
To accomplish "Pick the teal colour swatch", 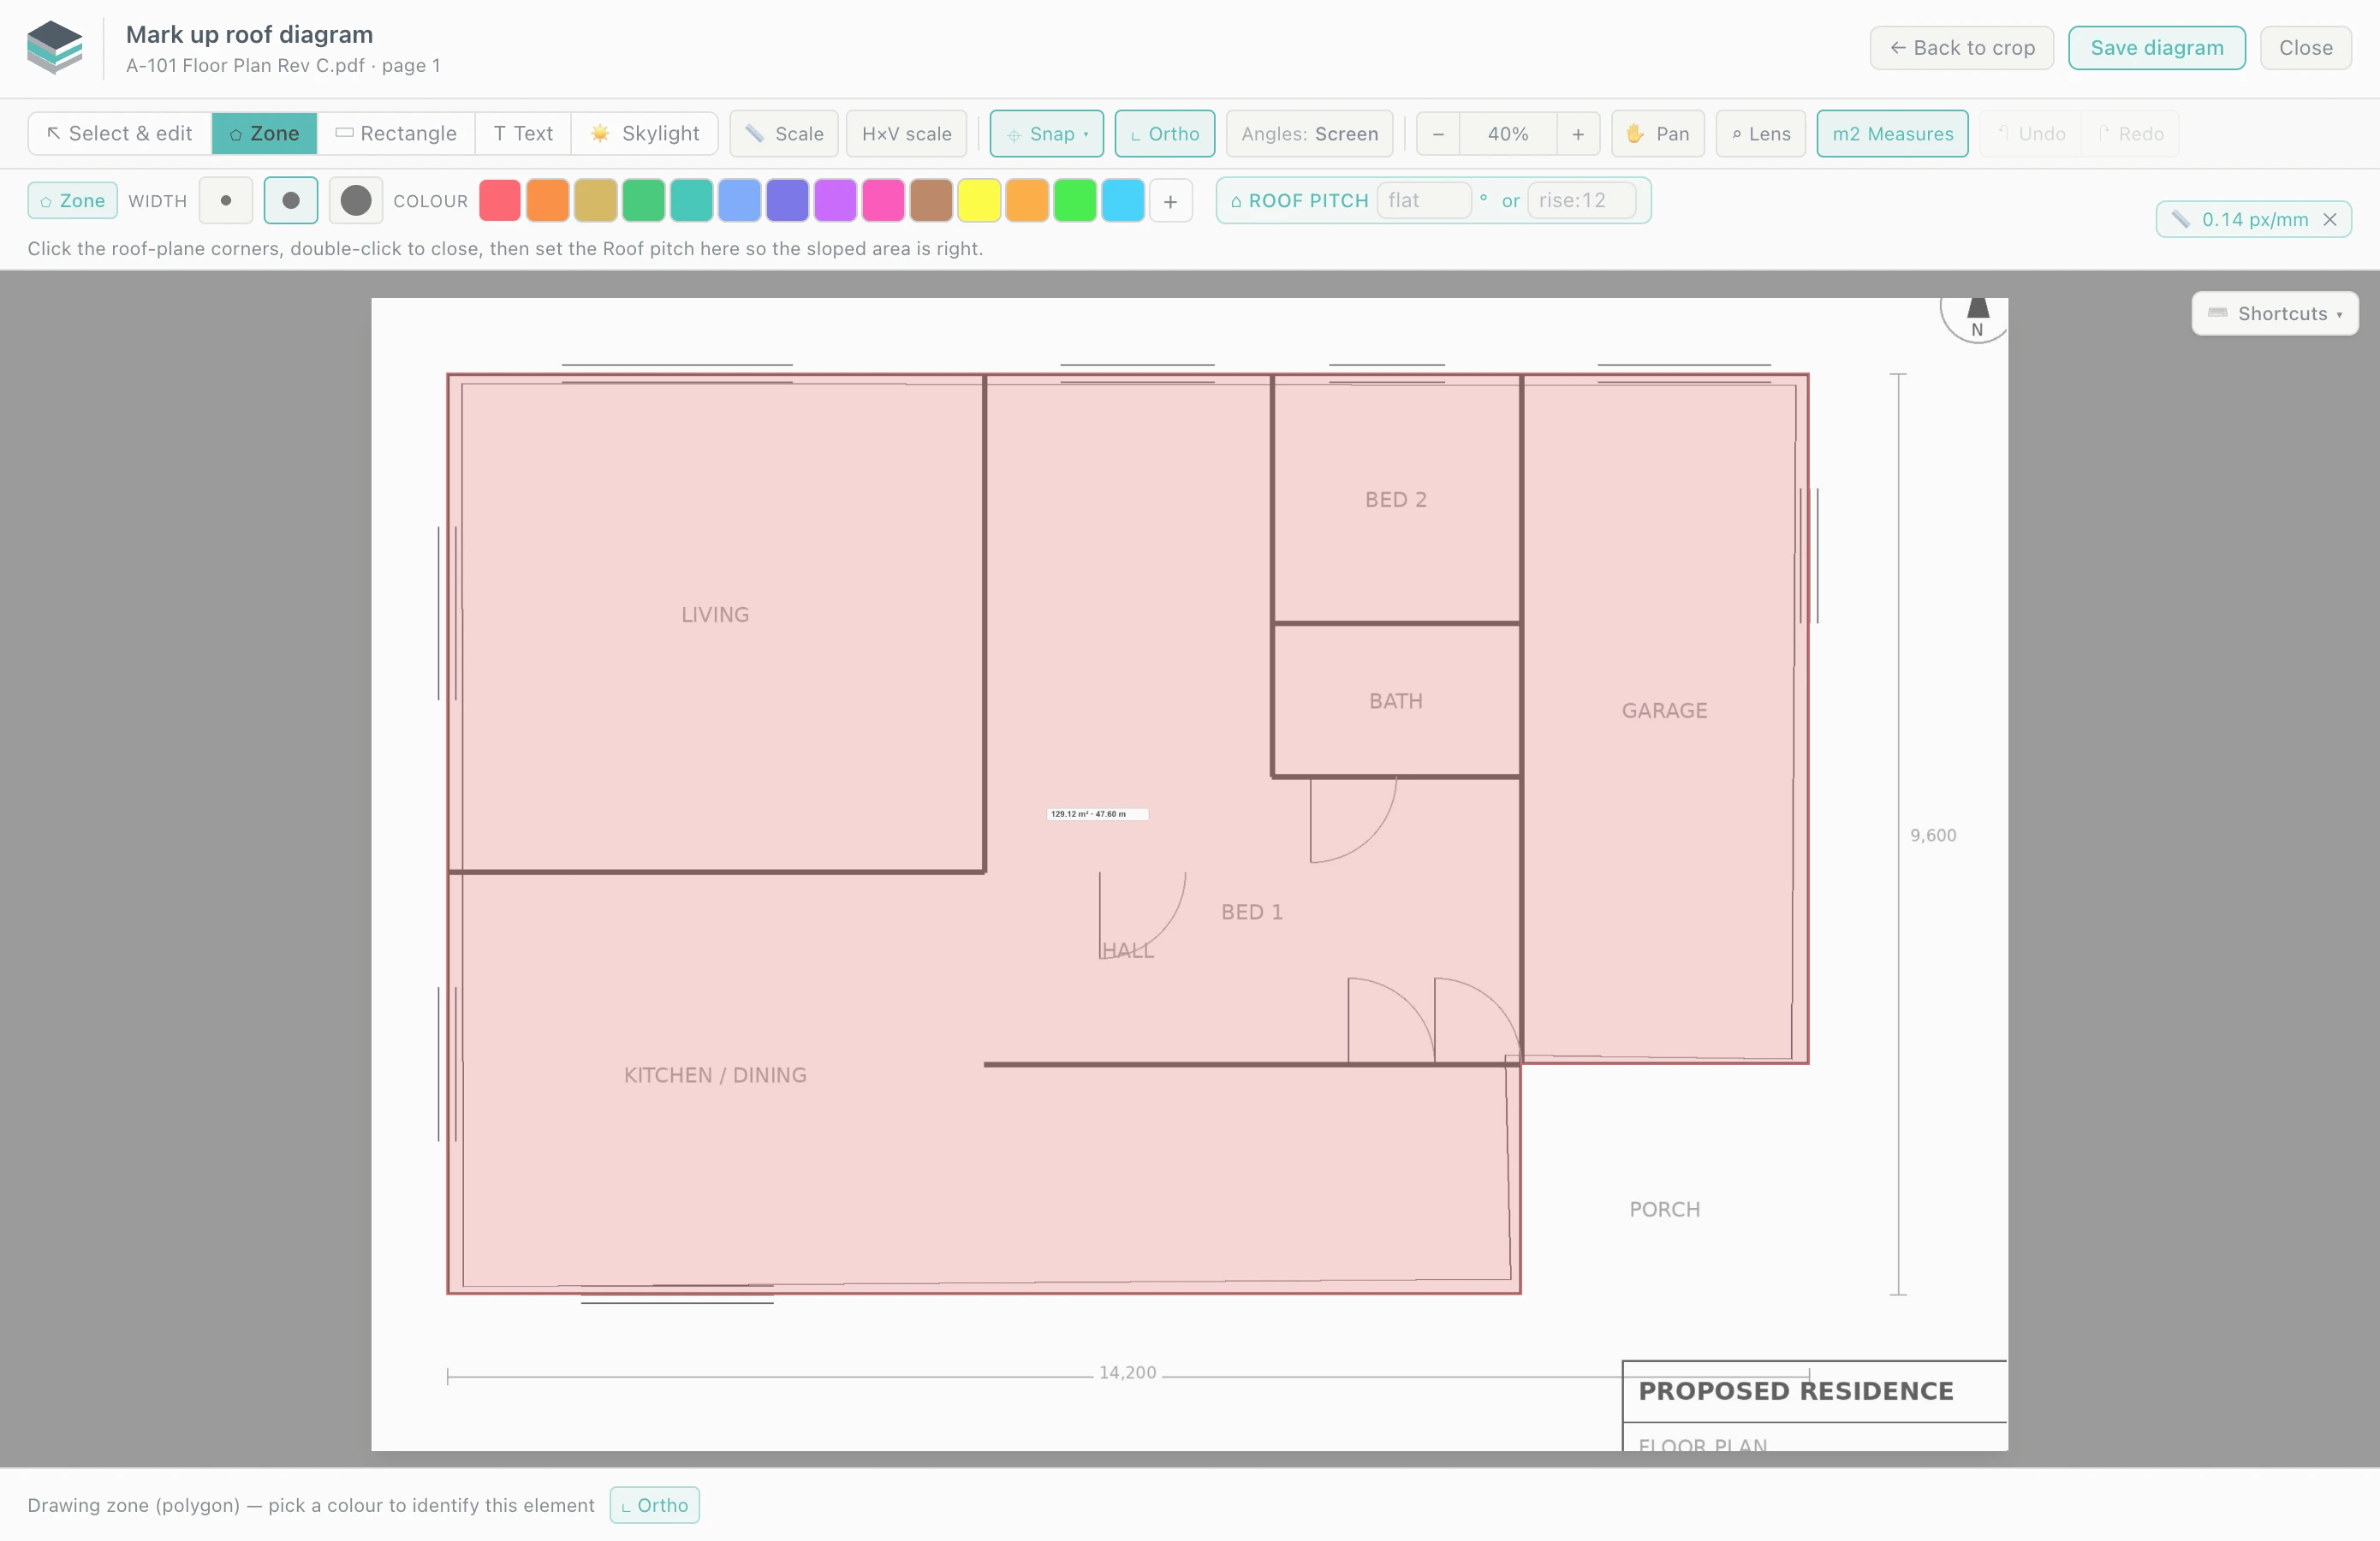I will (692, 200).
